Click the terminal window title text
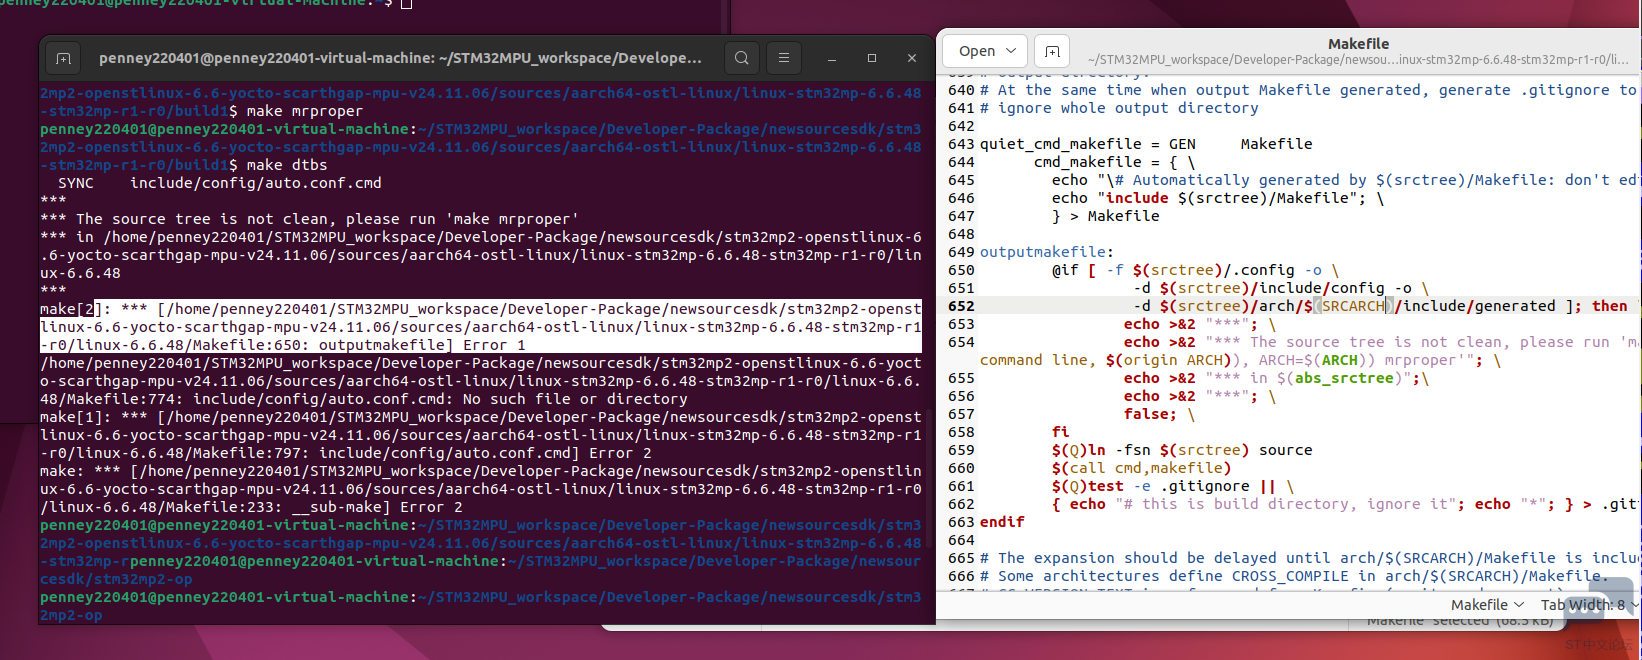This screenshot has height=660, width=1642. 400,58
